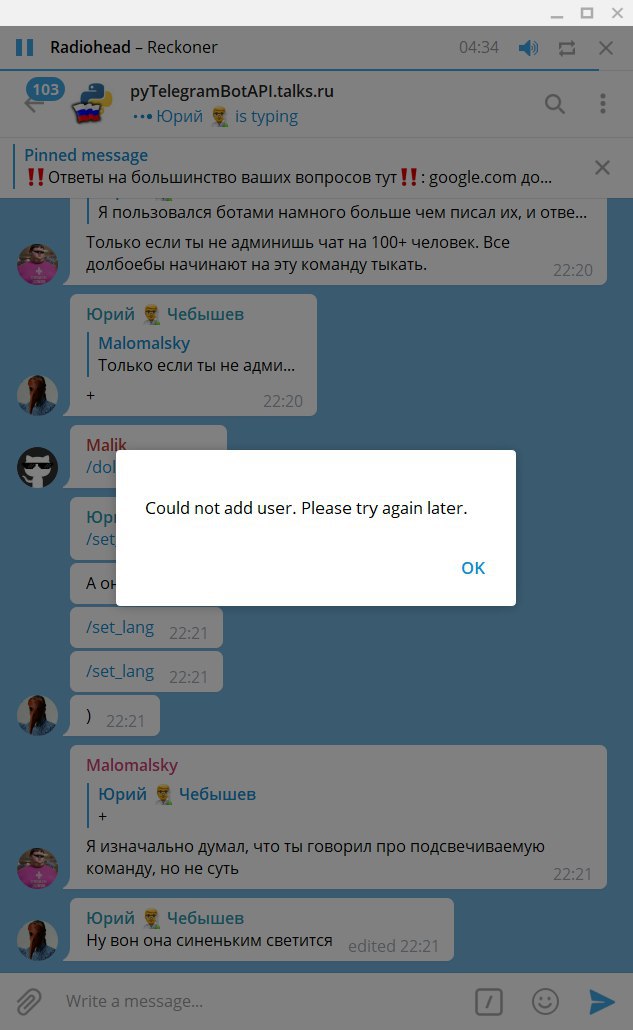The height and width of the screenshot is (1030, 633).
Task: Attach a file using paperclip icon
Action: (x=29, y=1001)
